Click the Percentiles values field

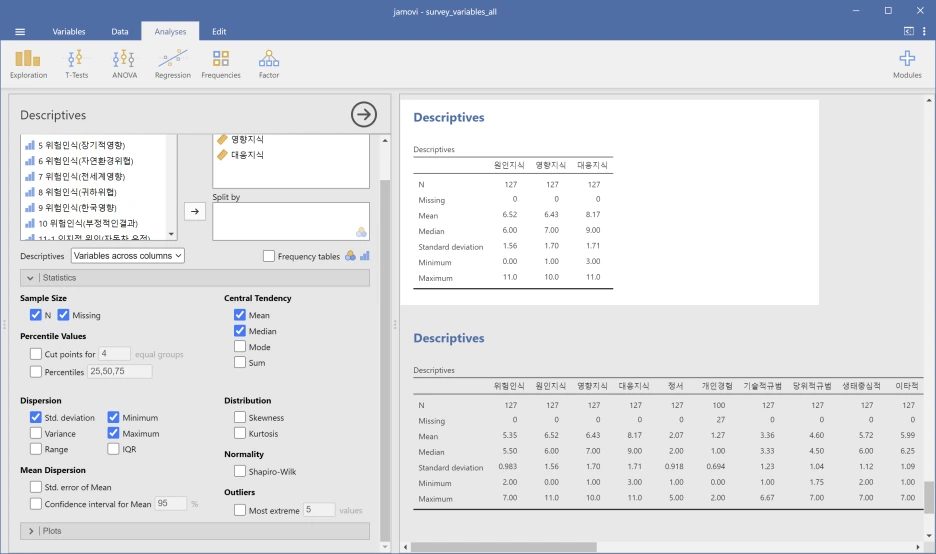coord(120,371)
